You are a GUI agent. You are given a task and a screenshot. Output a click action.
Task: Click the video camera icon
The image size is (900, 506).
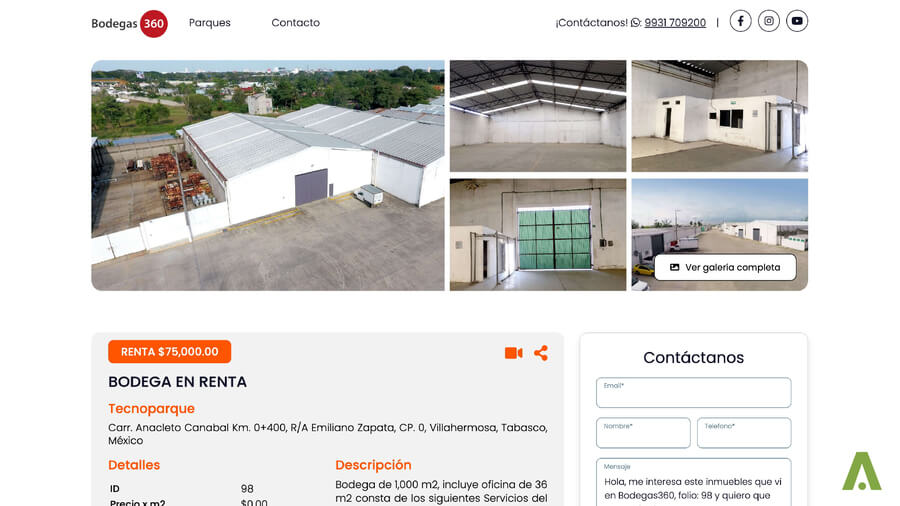[514, 353]
